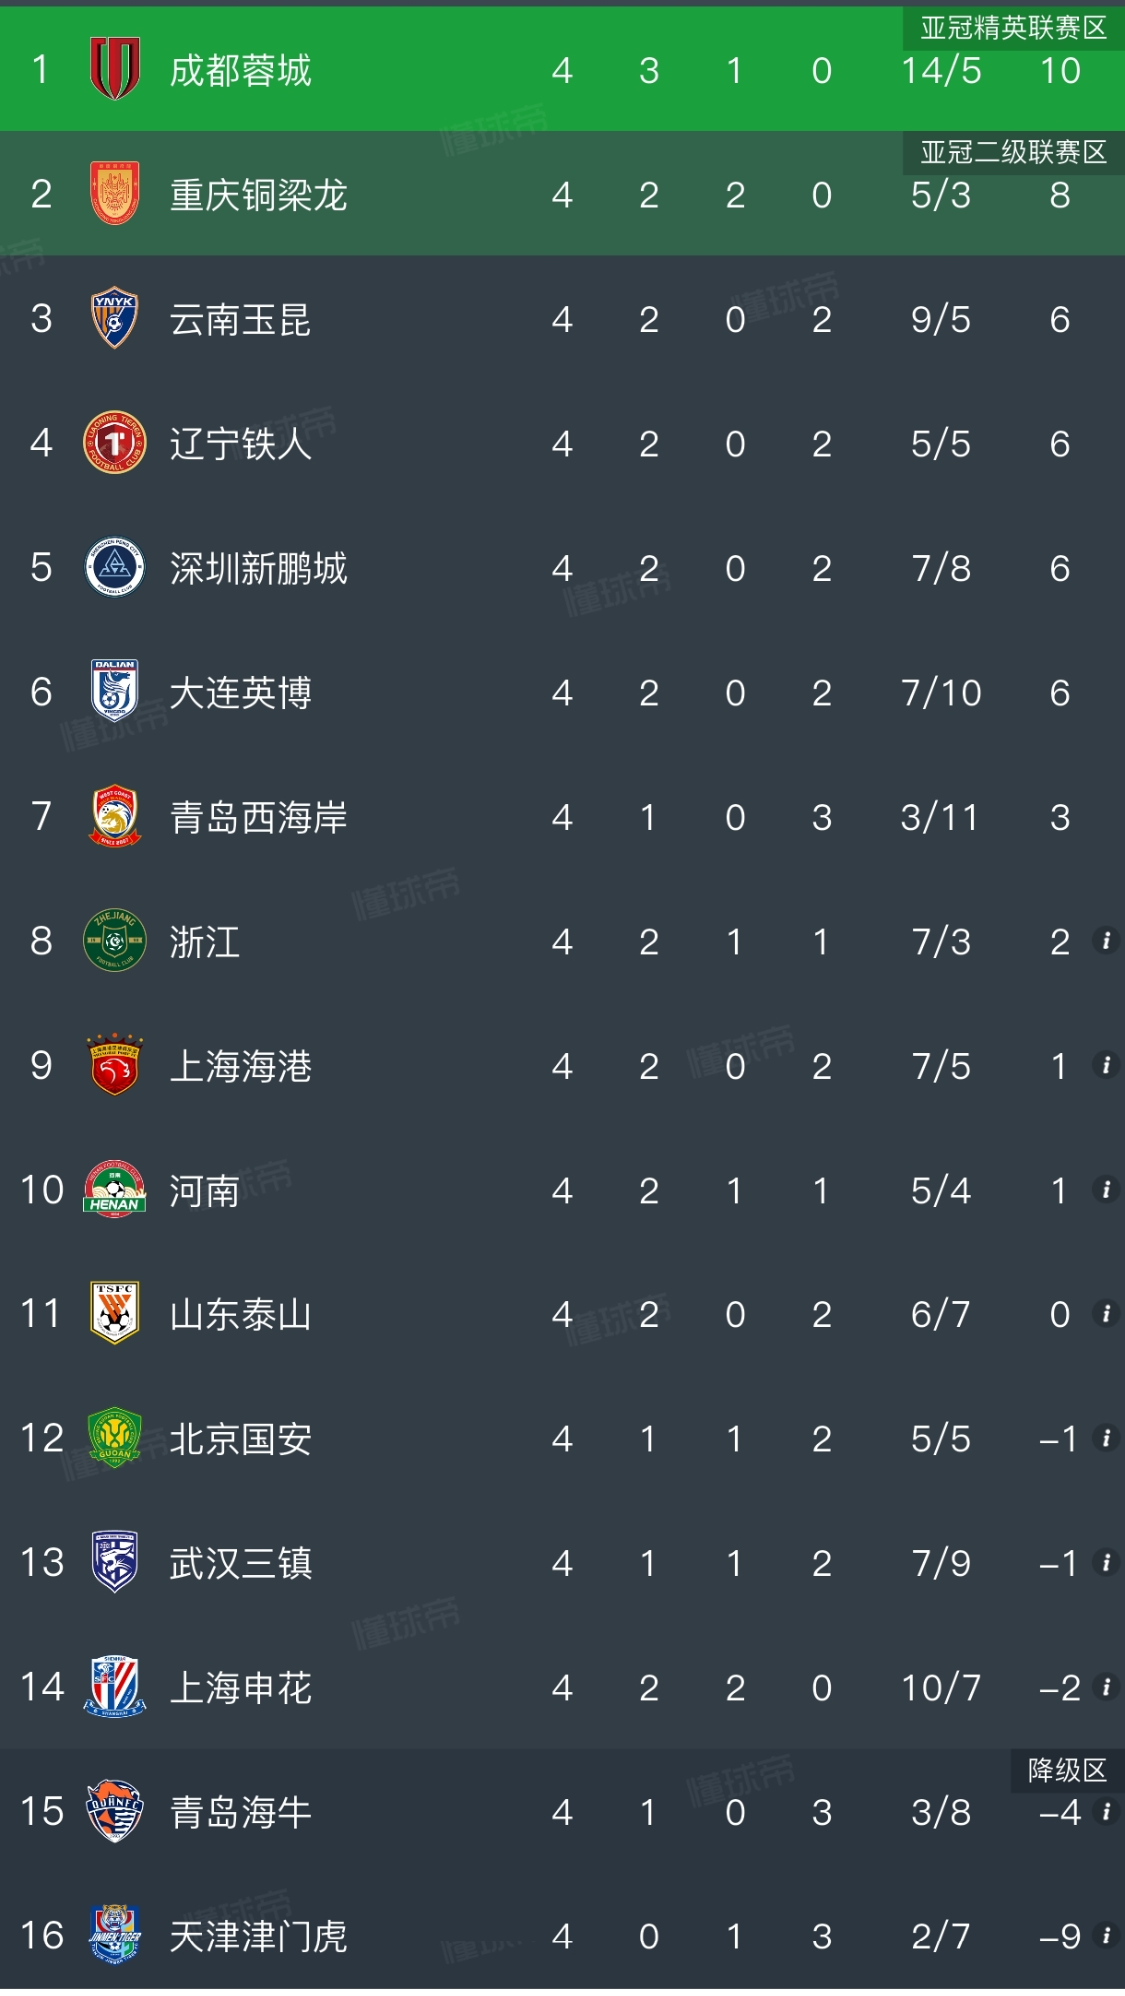1125x1996 pixels.
Task: Tap the Chengdu Rongcheng (成都蓉城) club crest
Action: click(114, 69)
